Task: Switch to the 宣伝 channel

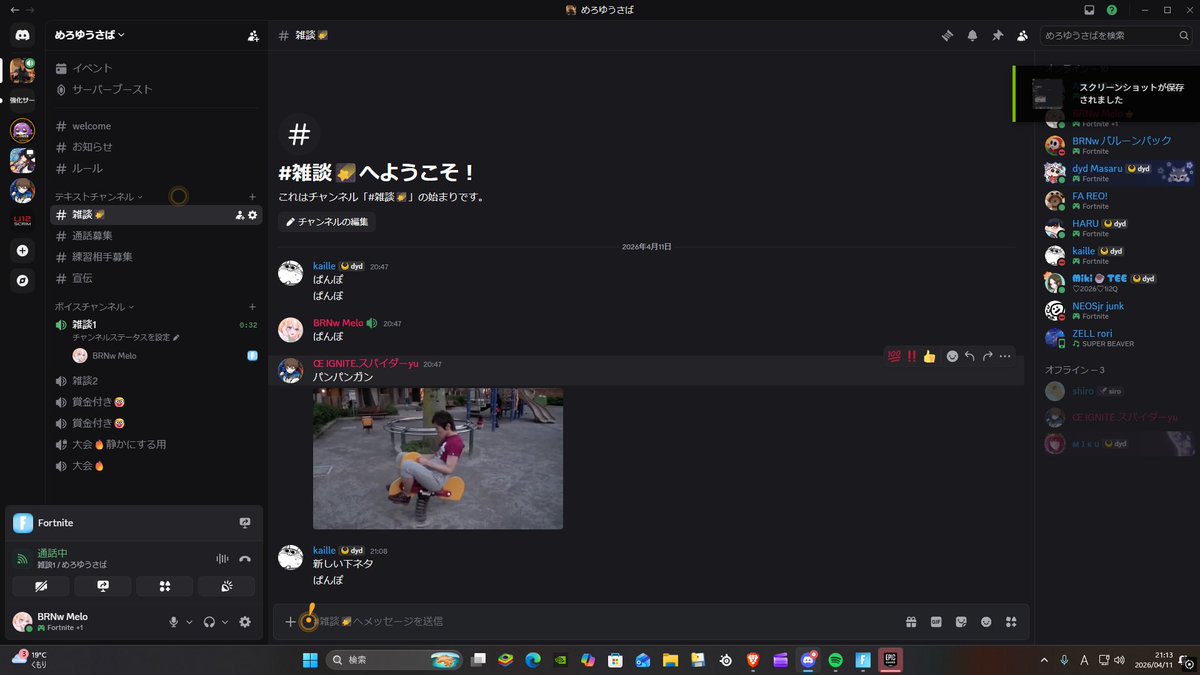Action: (156, 278)
